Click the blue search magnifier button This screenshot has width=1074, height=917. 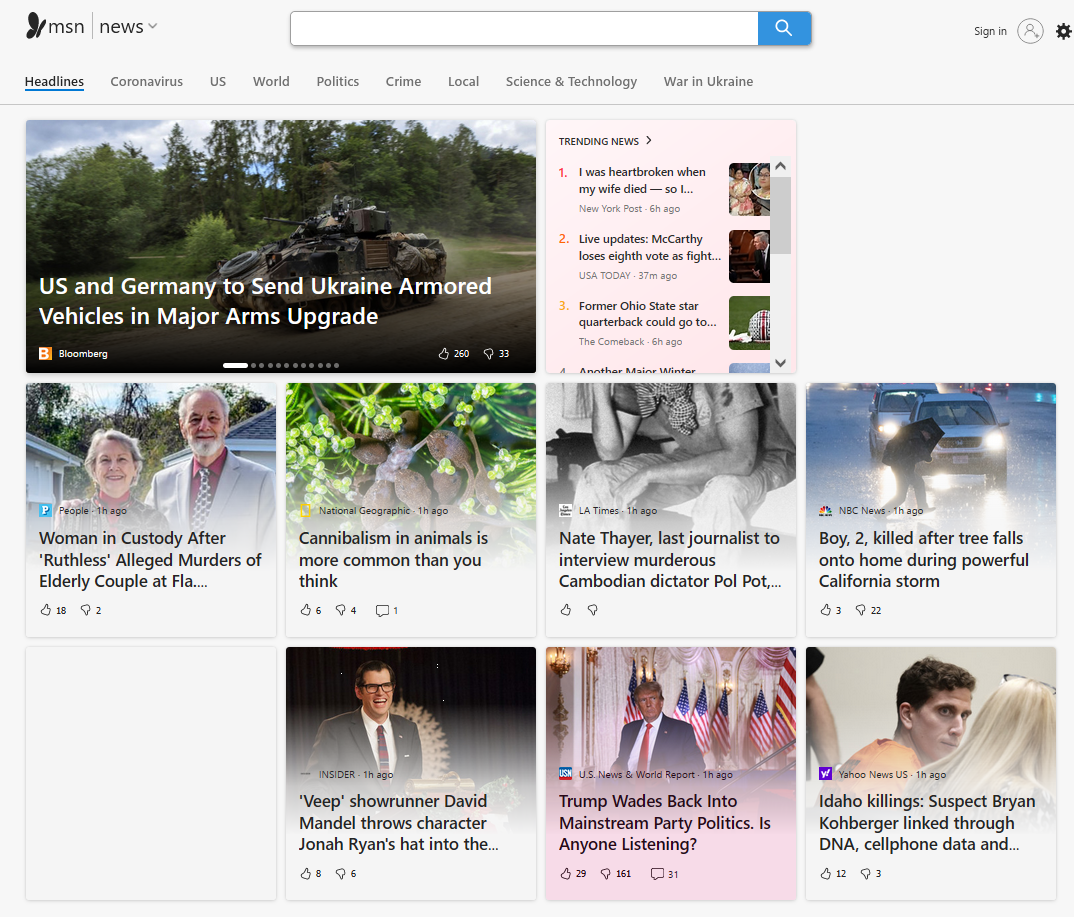(784, 28)
